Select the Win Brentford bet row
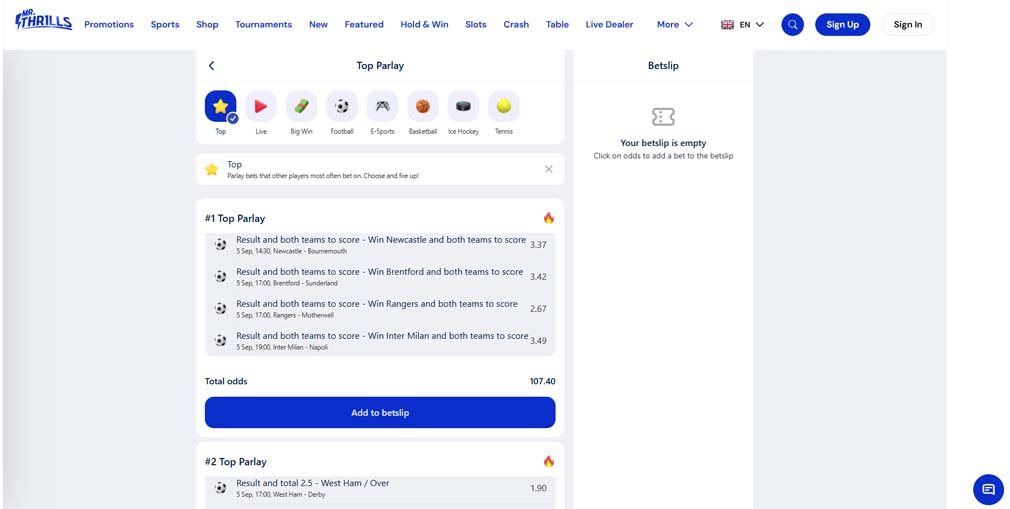 tap(380, 276)
